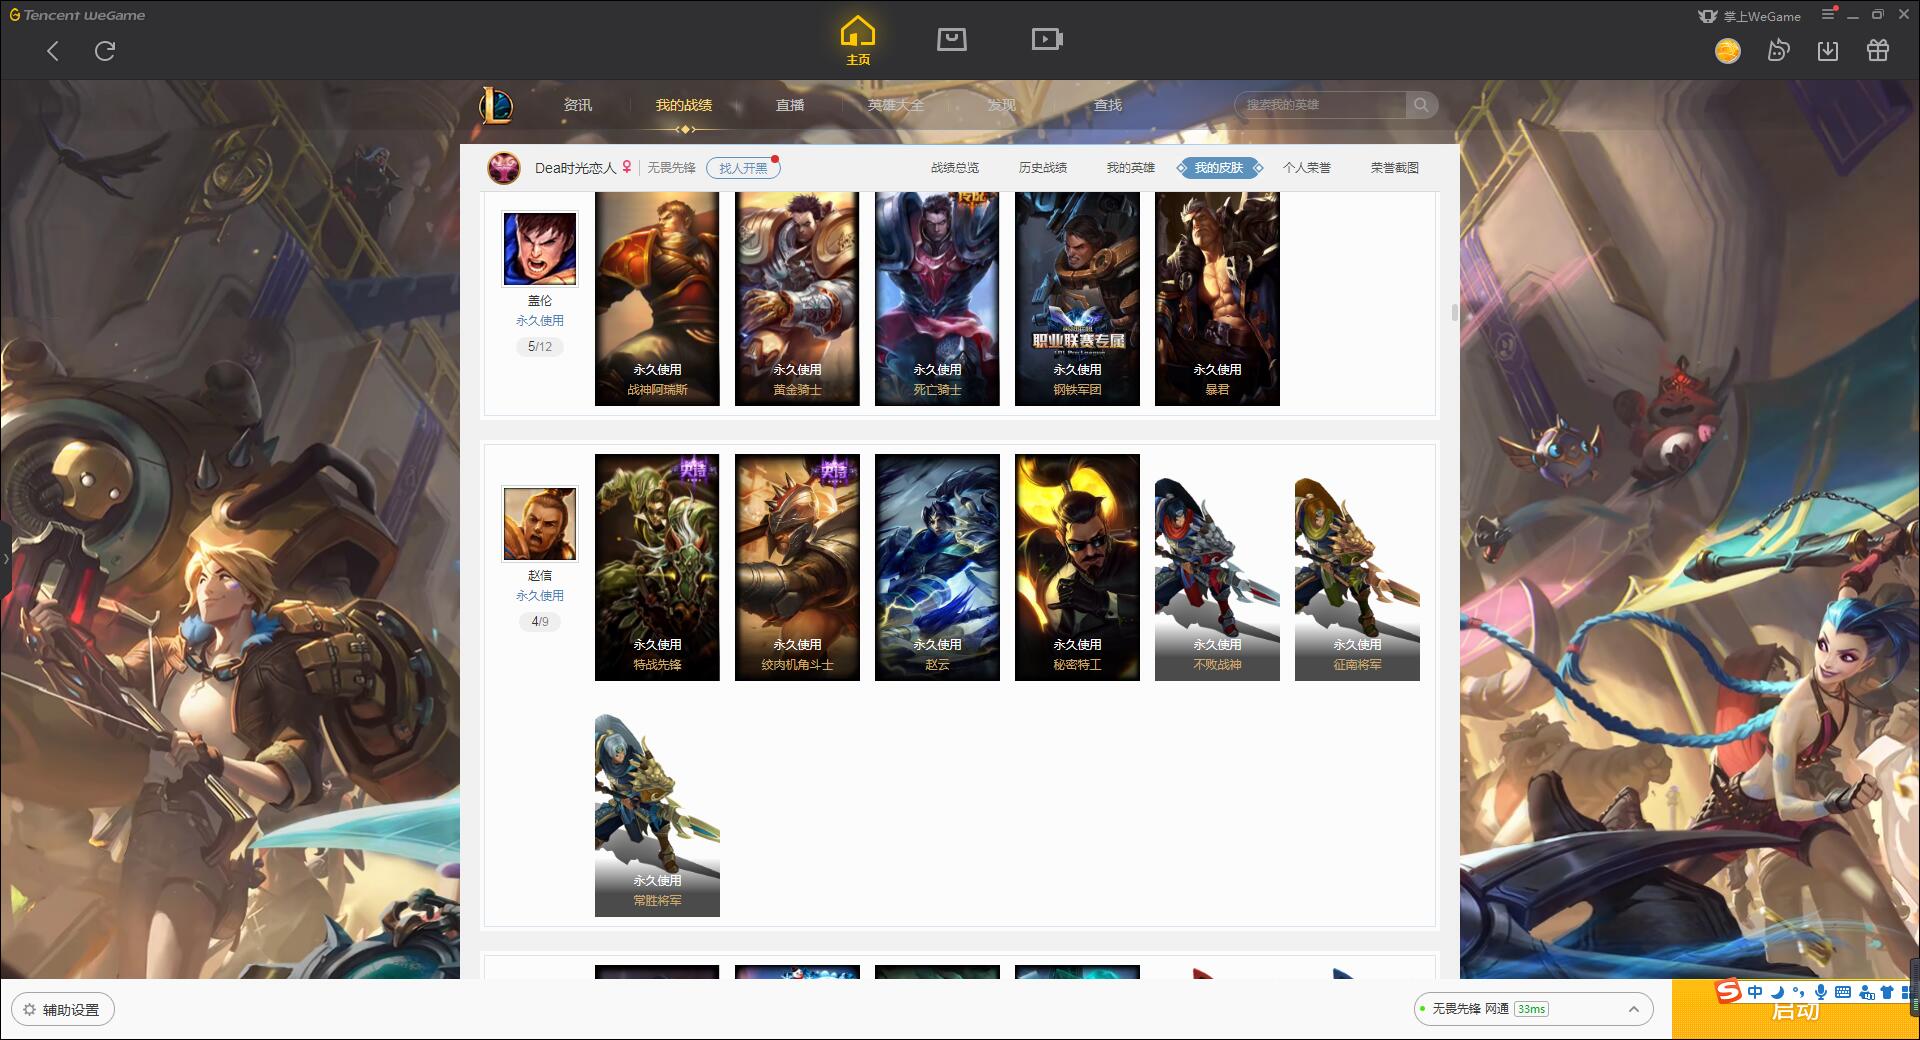Image resolution: width=1920 pixels, height=1040 pixels.
Task: Click the player avatar beside Dea时光恋人
Action: tap(504, 168)
